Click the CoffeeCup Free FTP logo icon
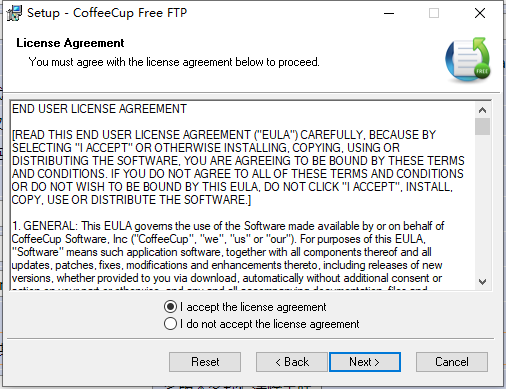 468,59
